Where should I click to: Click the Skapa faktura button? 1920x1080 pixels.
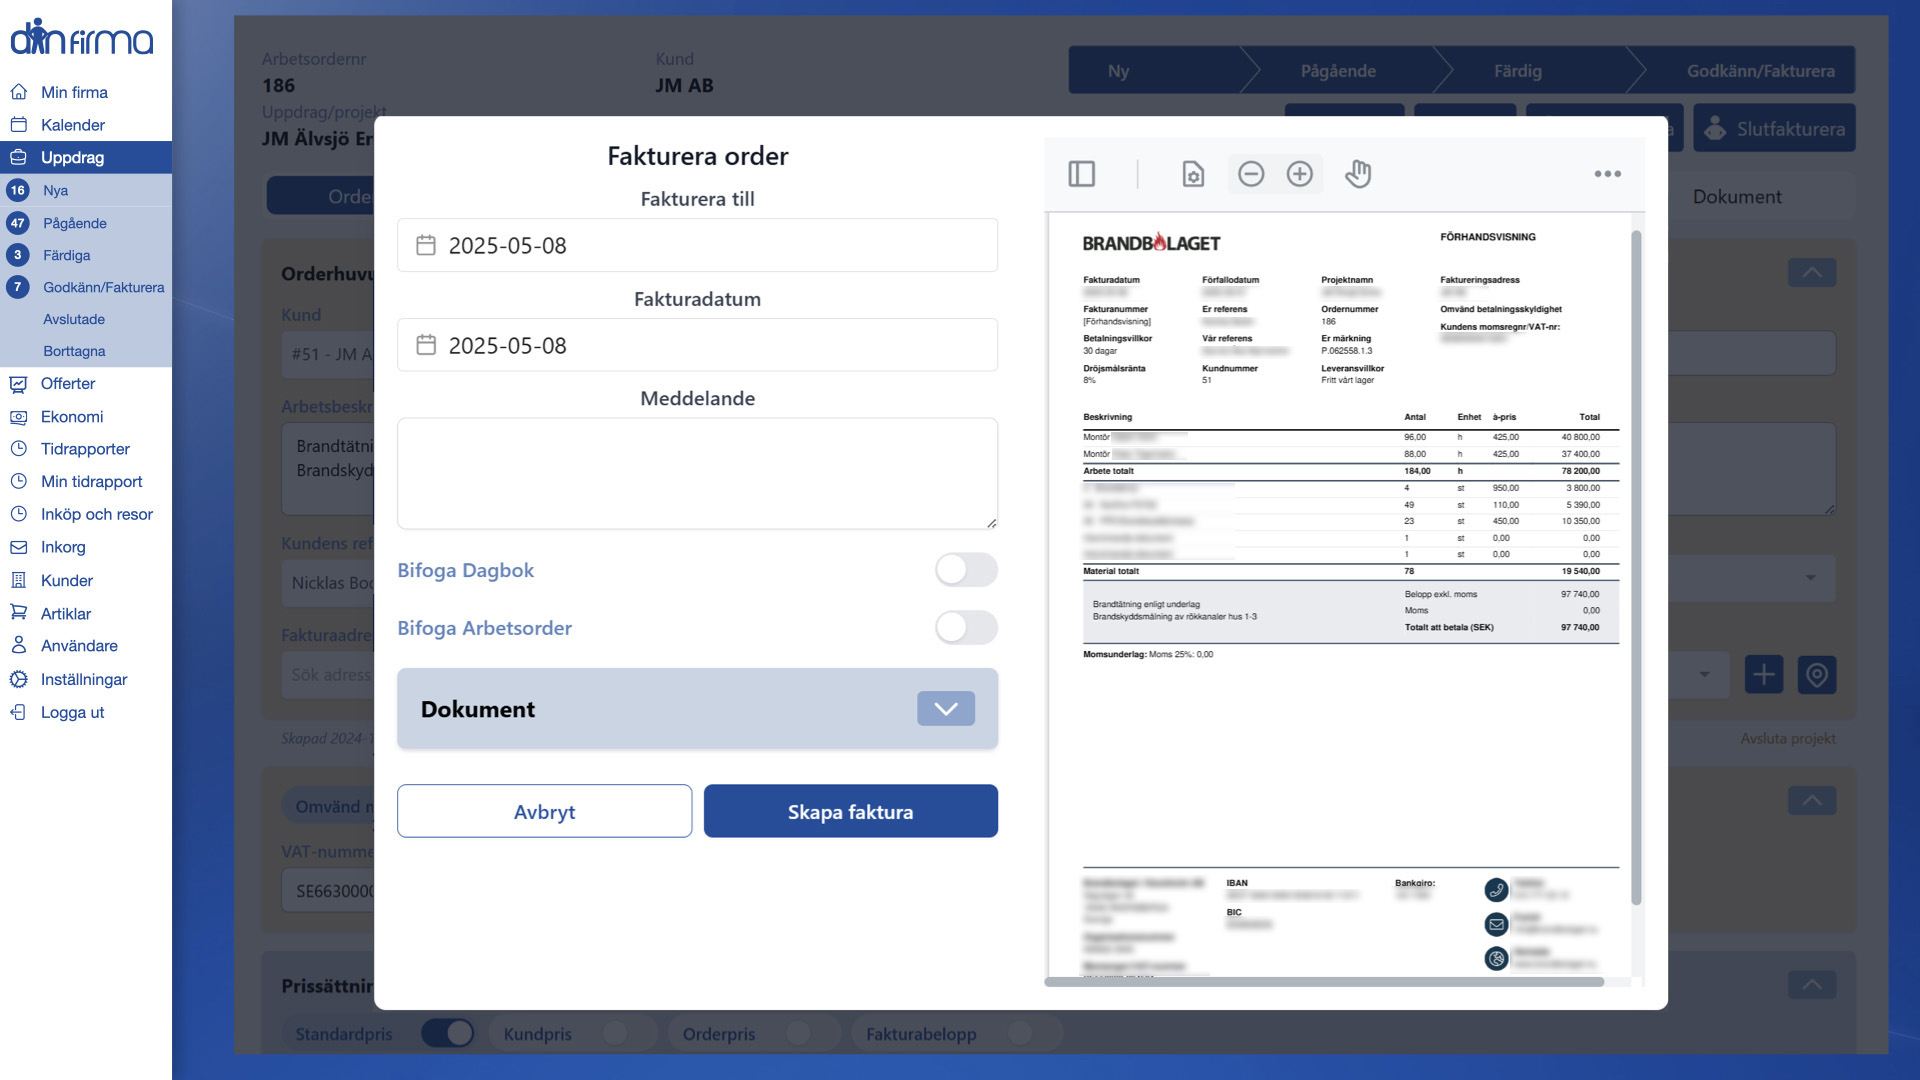pos(850,811)
